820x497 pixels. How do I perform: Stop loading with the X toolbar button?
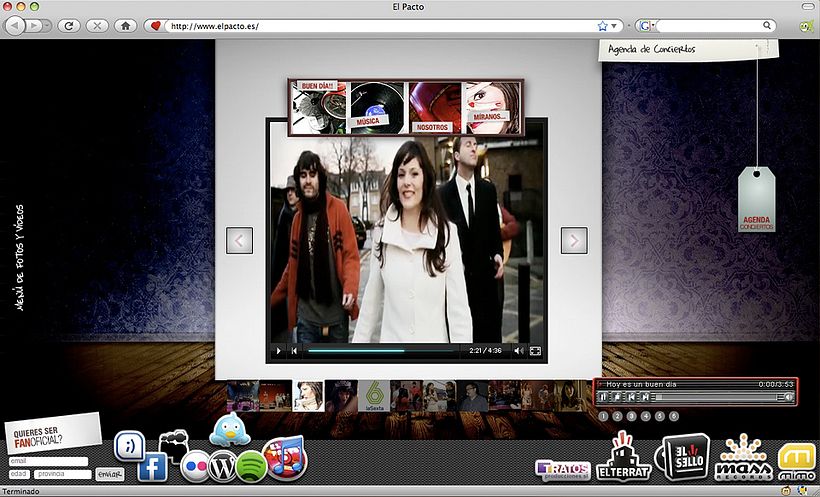tap(97, 25)
